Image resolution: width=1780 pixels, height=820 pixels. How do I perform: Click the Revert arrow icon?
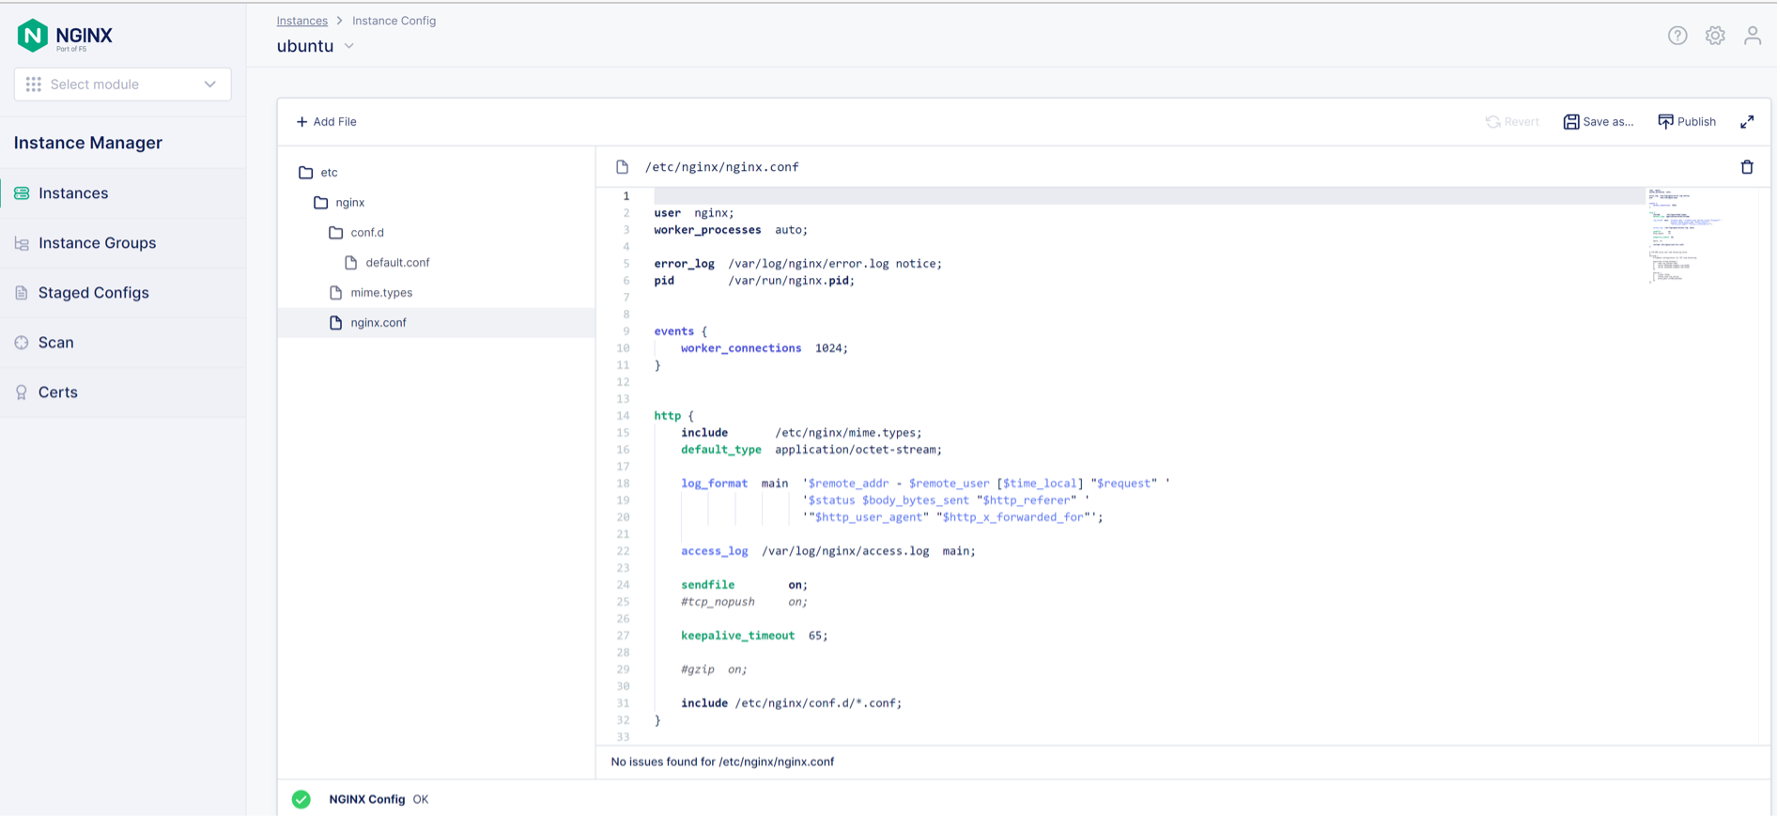click(1493, 122)
